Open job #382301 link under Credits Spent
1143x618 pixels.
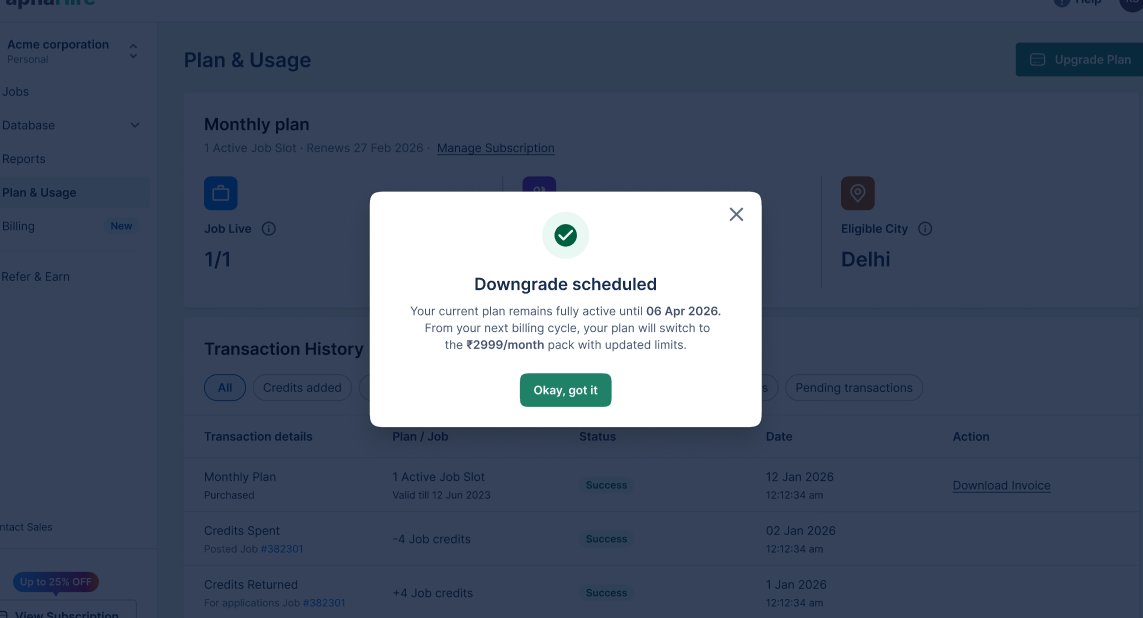pyautogui.click(x=282, y=549)
